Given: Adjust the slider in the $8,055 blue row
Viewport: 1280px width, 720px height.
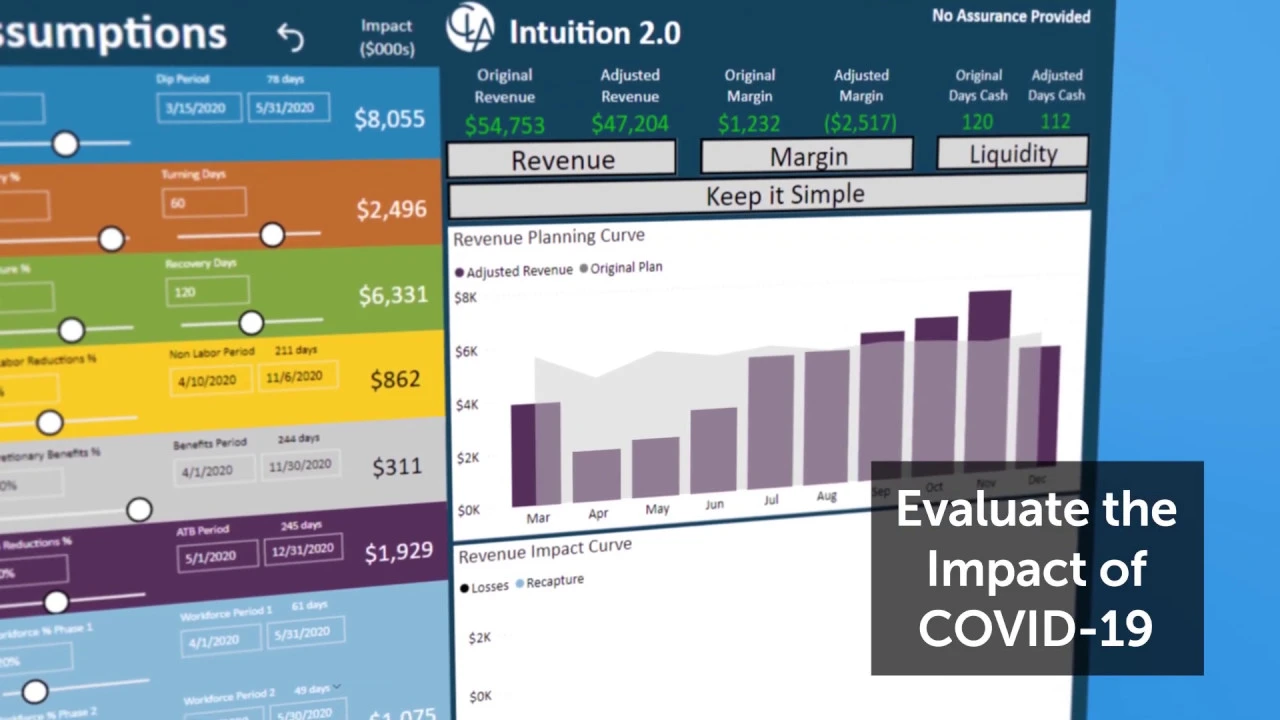Looking at the screenshot, I should [65, 144].
